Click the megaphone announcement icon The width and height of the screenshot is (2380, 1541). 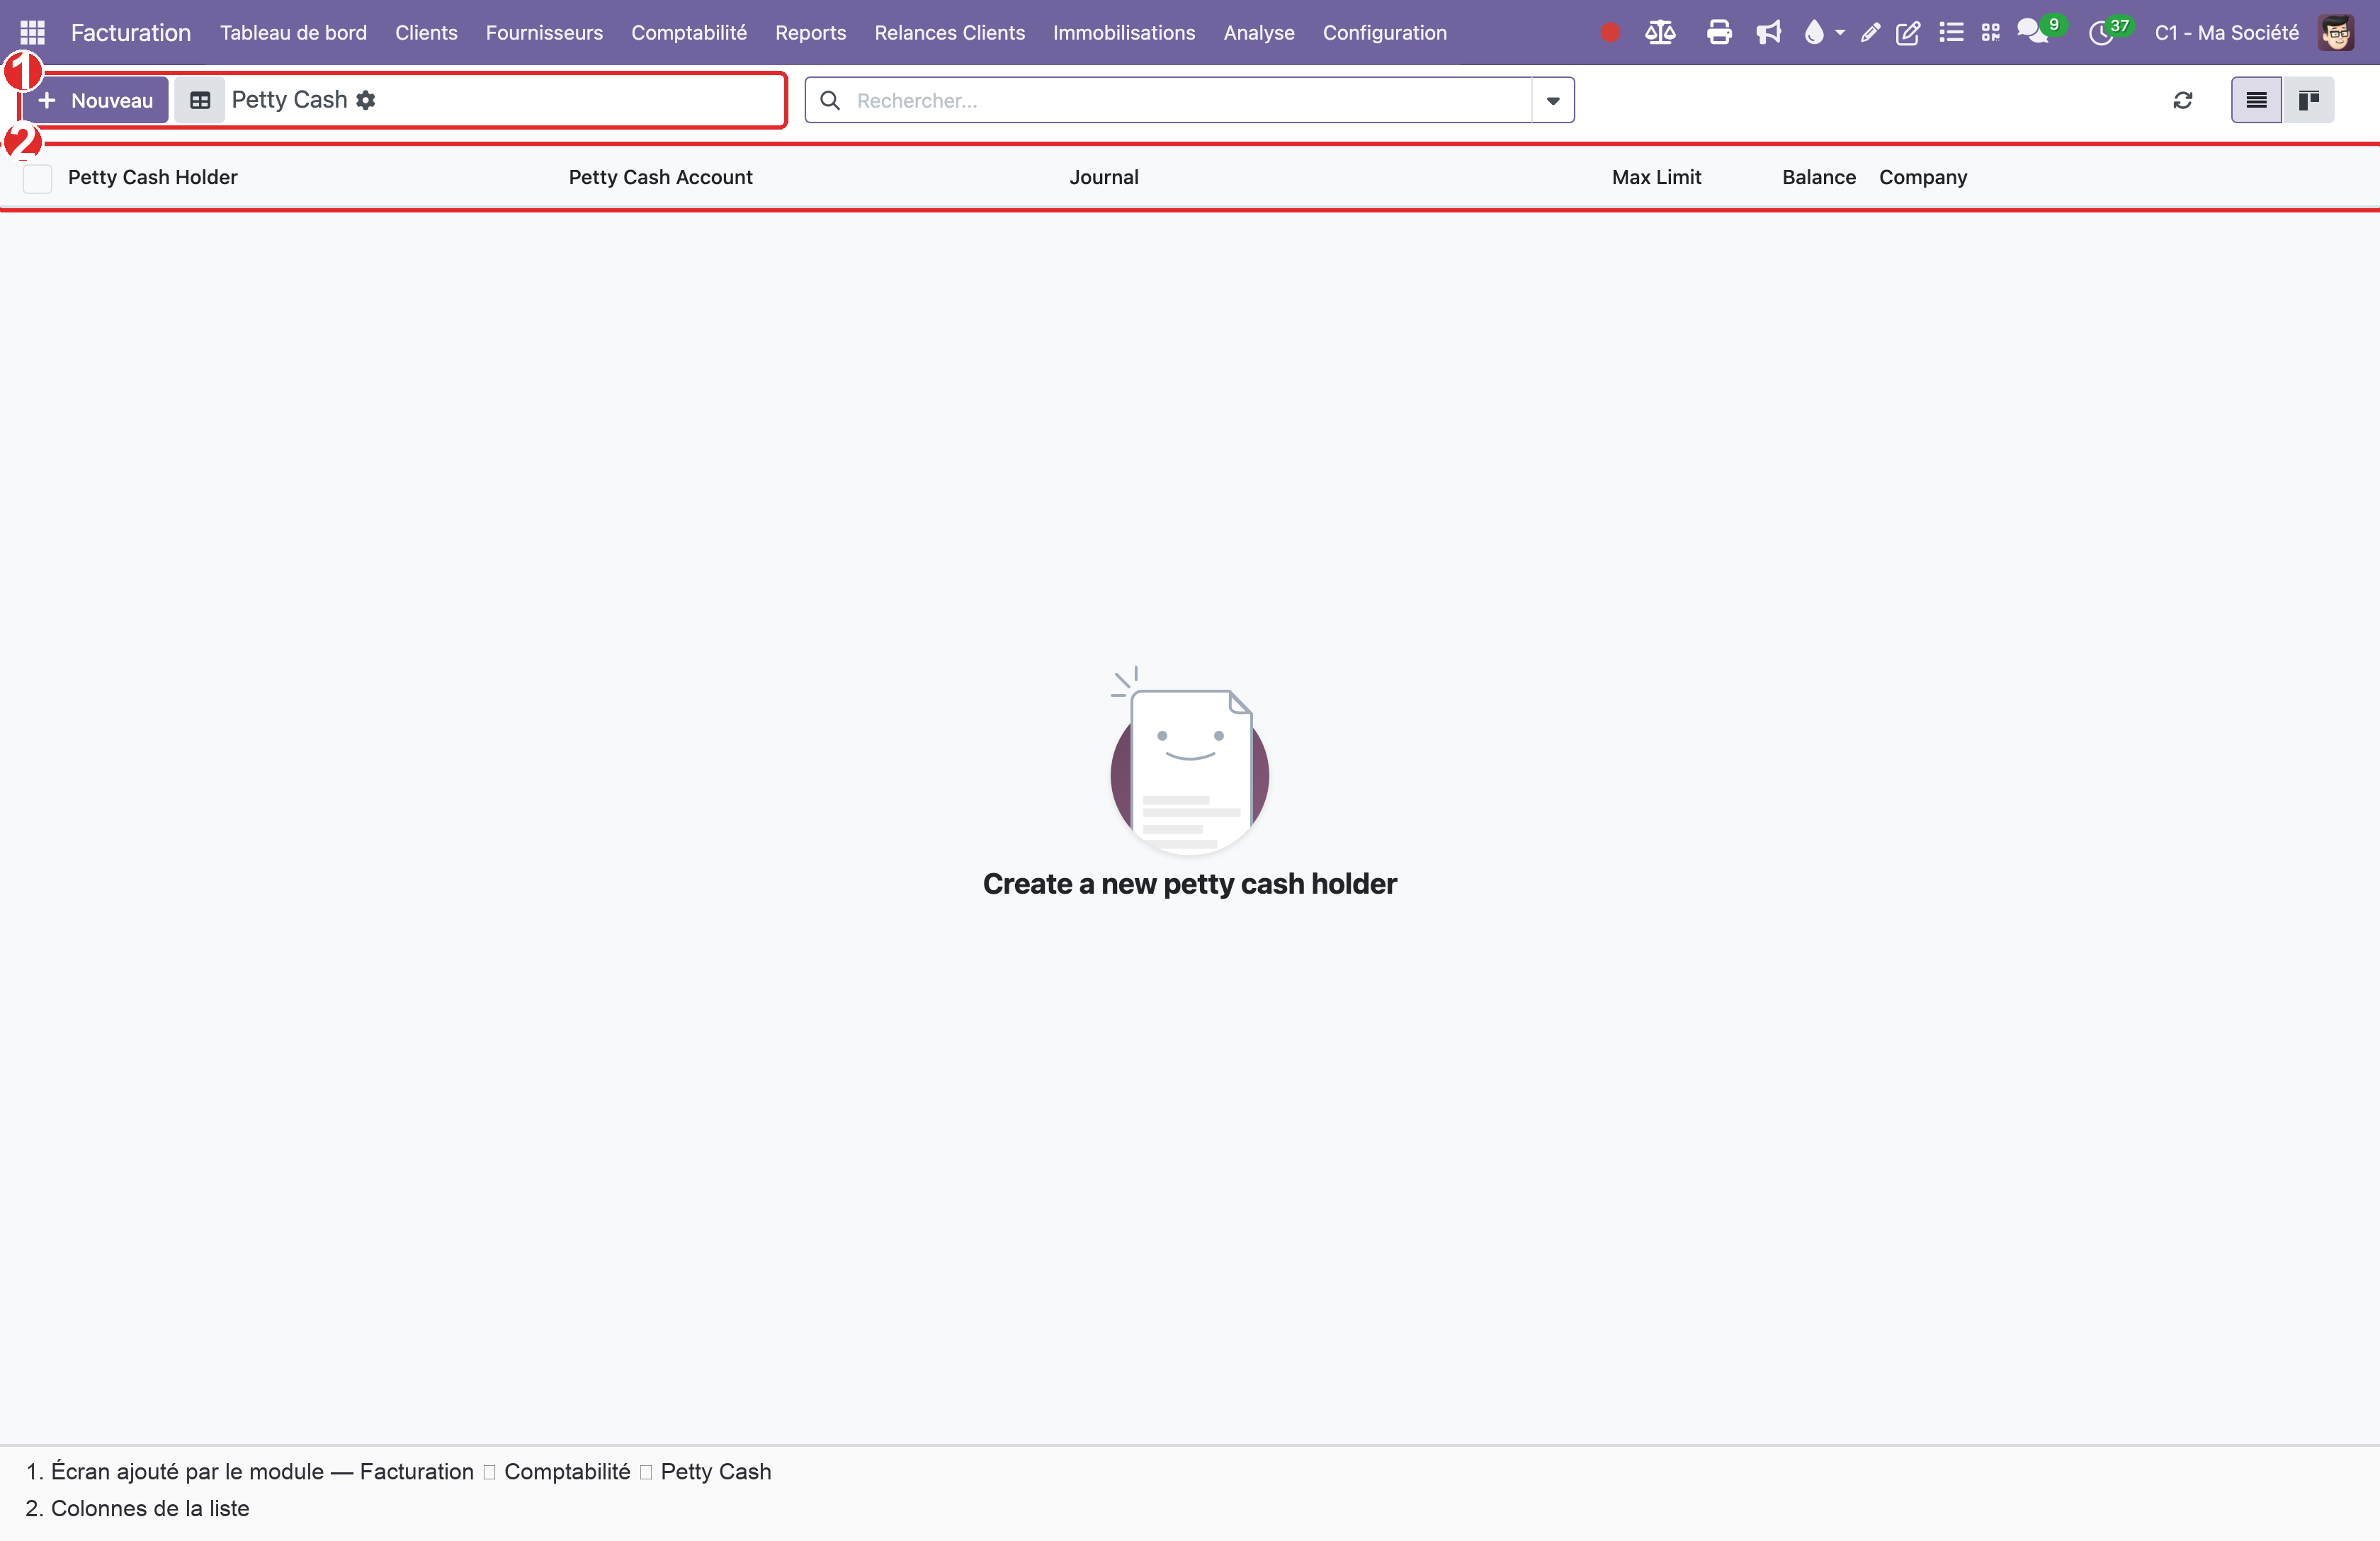(1768, 32)
